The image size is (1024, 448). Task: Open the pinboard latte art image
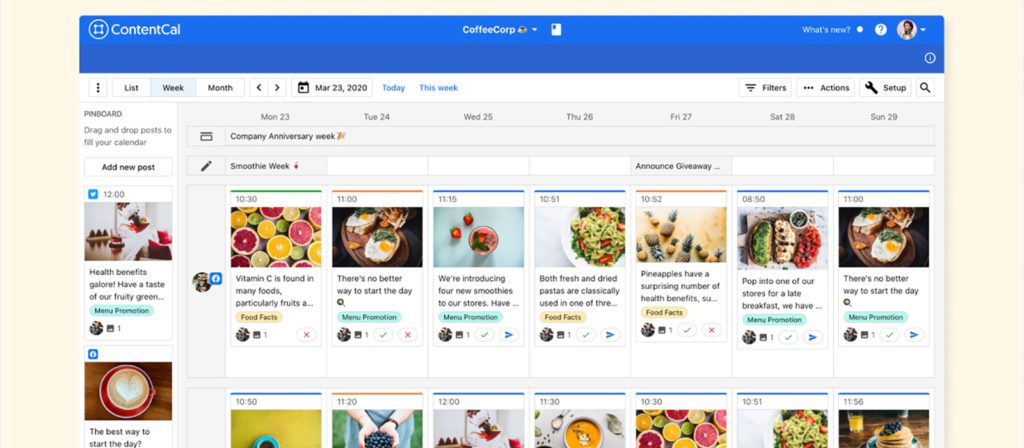click(x=128, y=391)
